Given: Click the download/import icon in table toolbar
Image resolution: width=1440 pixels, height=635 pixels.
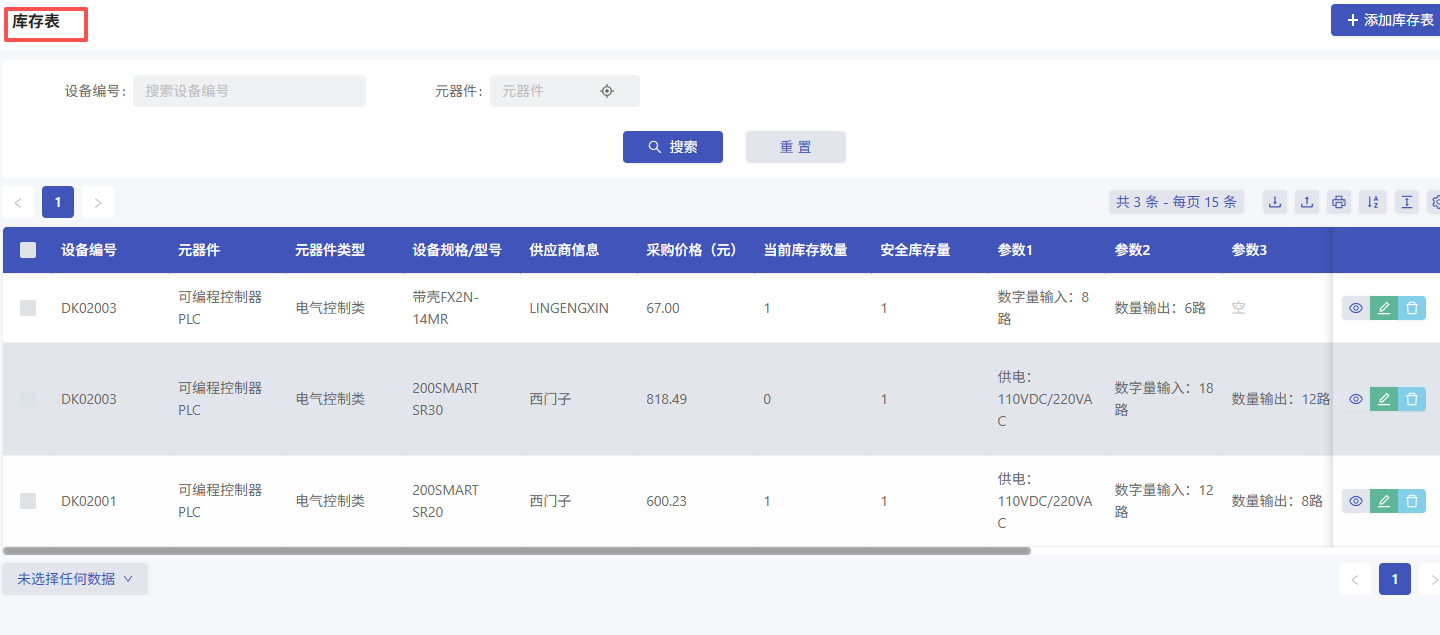Looking at the screenshot, I should pos(1275,202).
